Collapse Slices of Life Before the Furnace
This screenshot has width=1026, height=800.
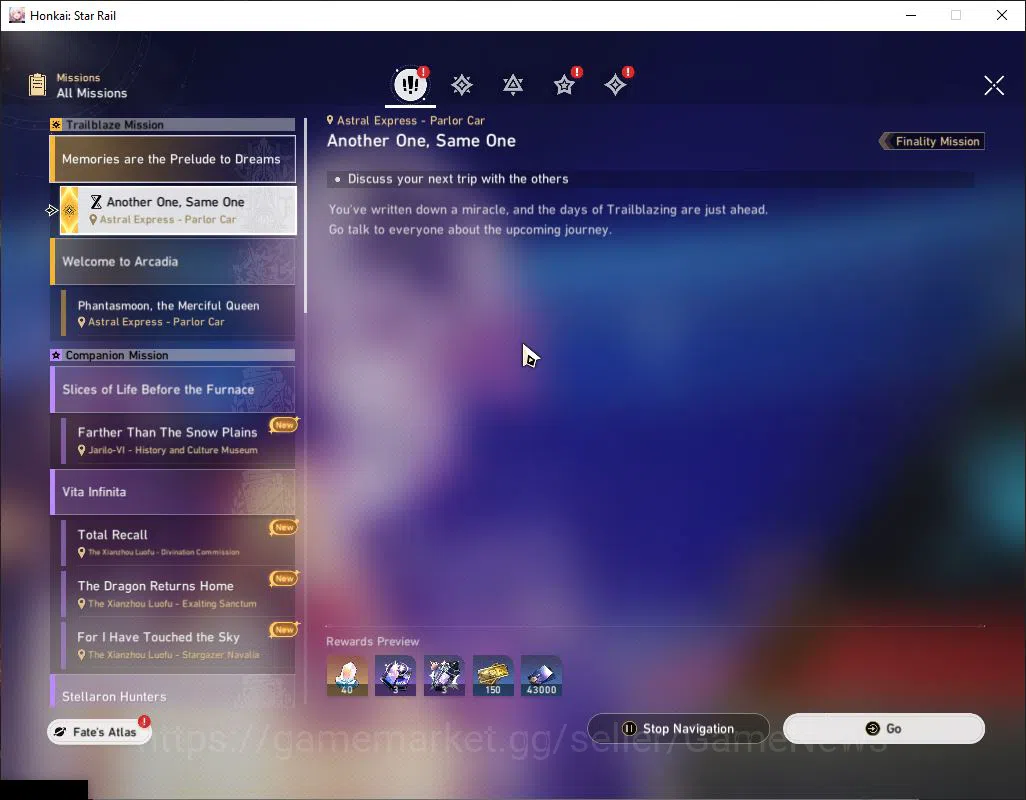click(173, 389)
